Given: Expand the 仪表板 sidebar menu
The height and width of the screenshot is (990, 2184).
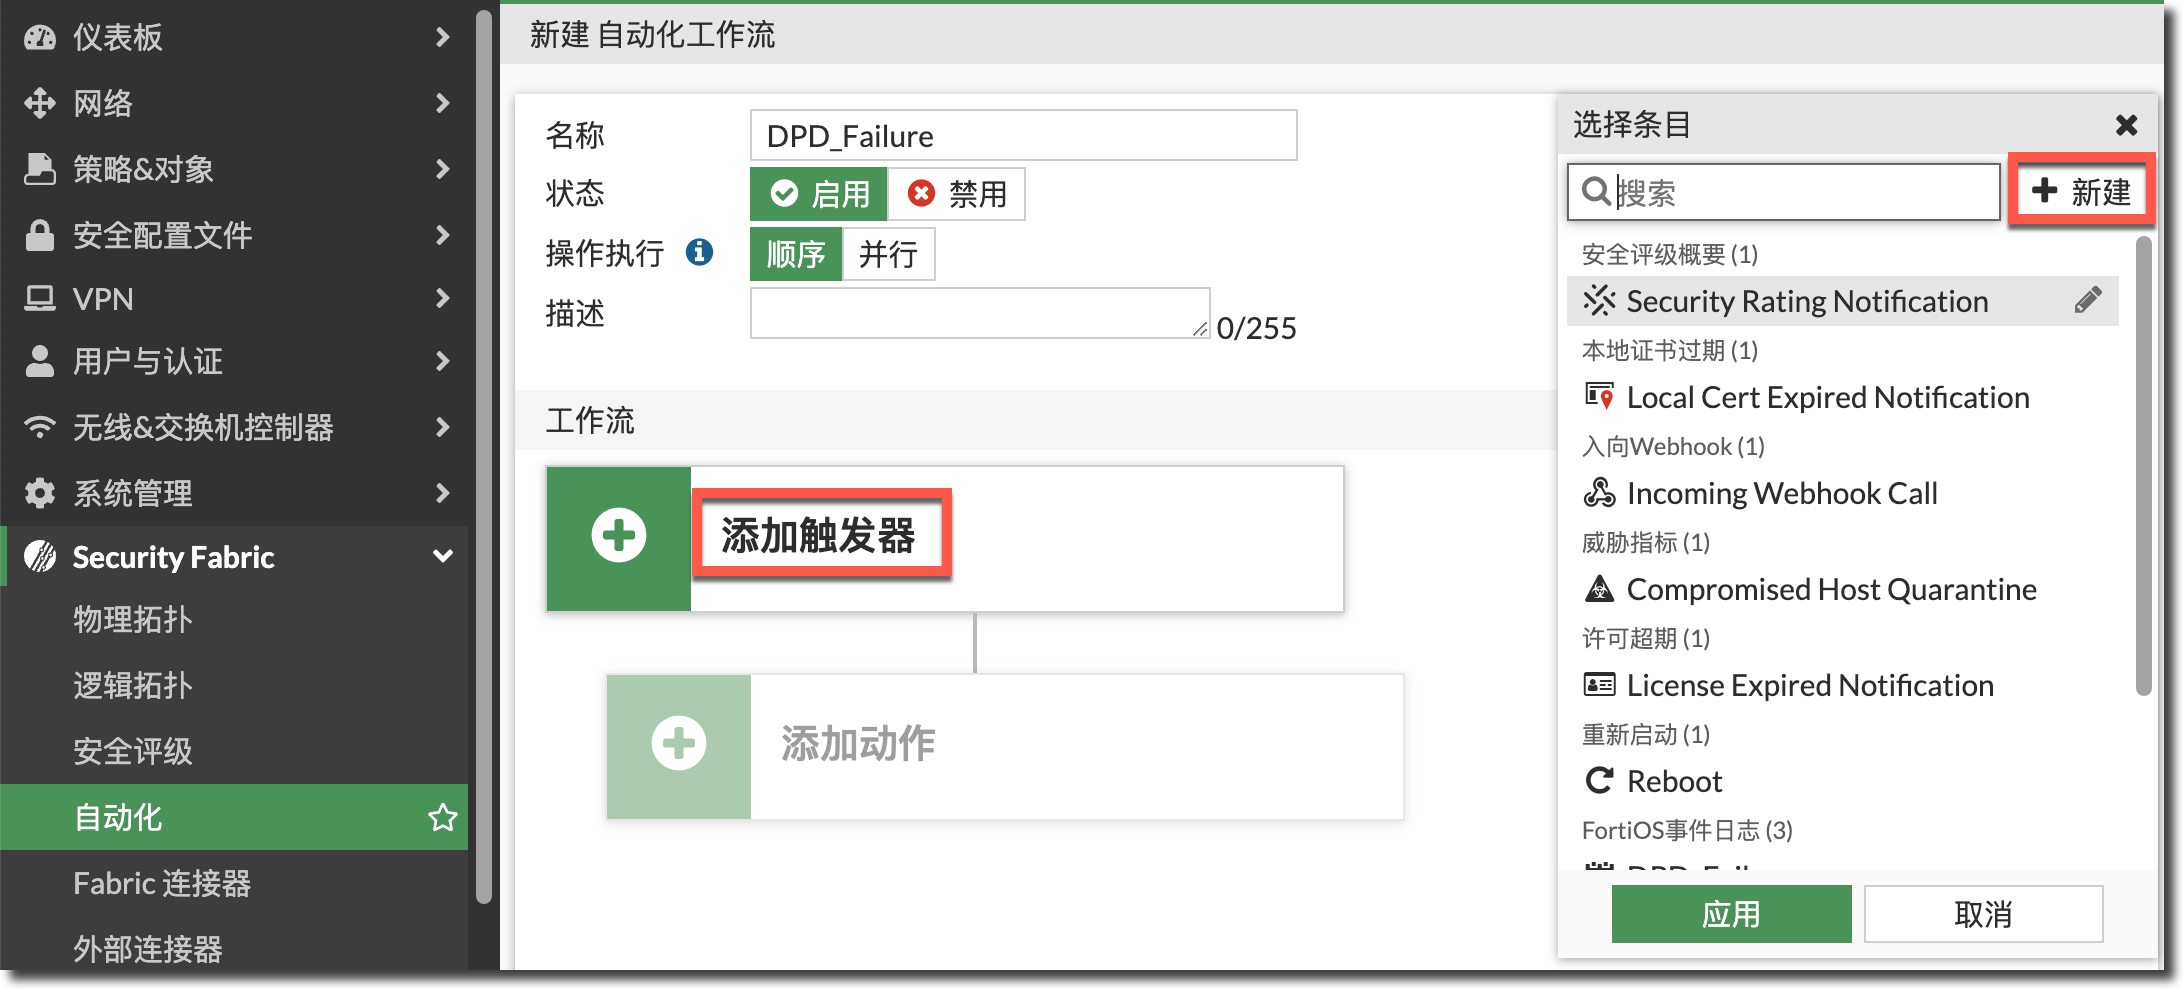Looking at the screenshot, I should point(235,37).
